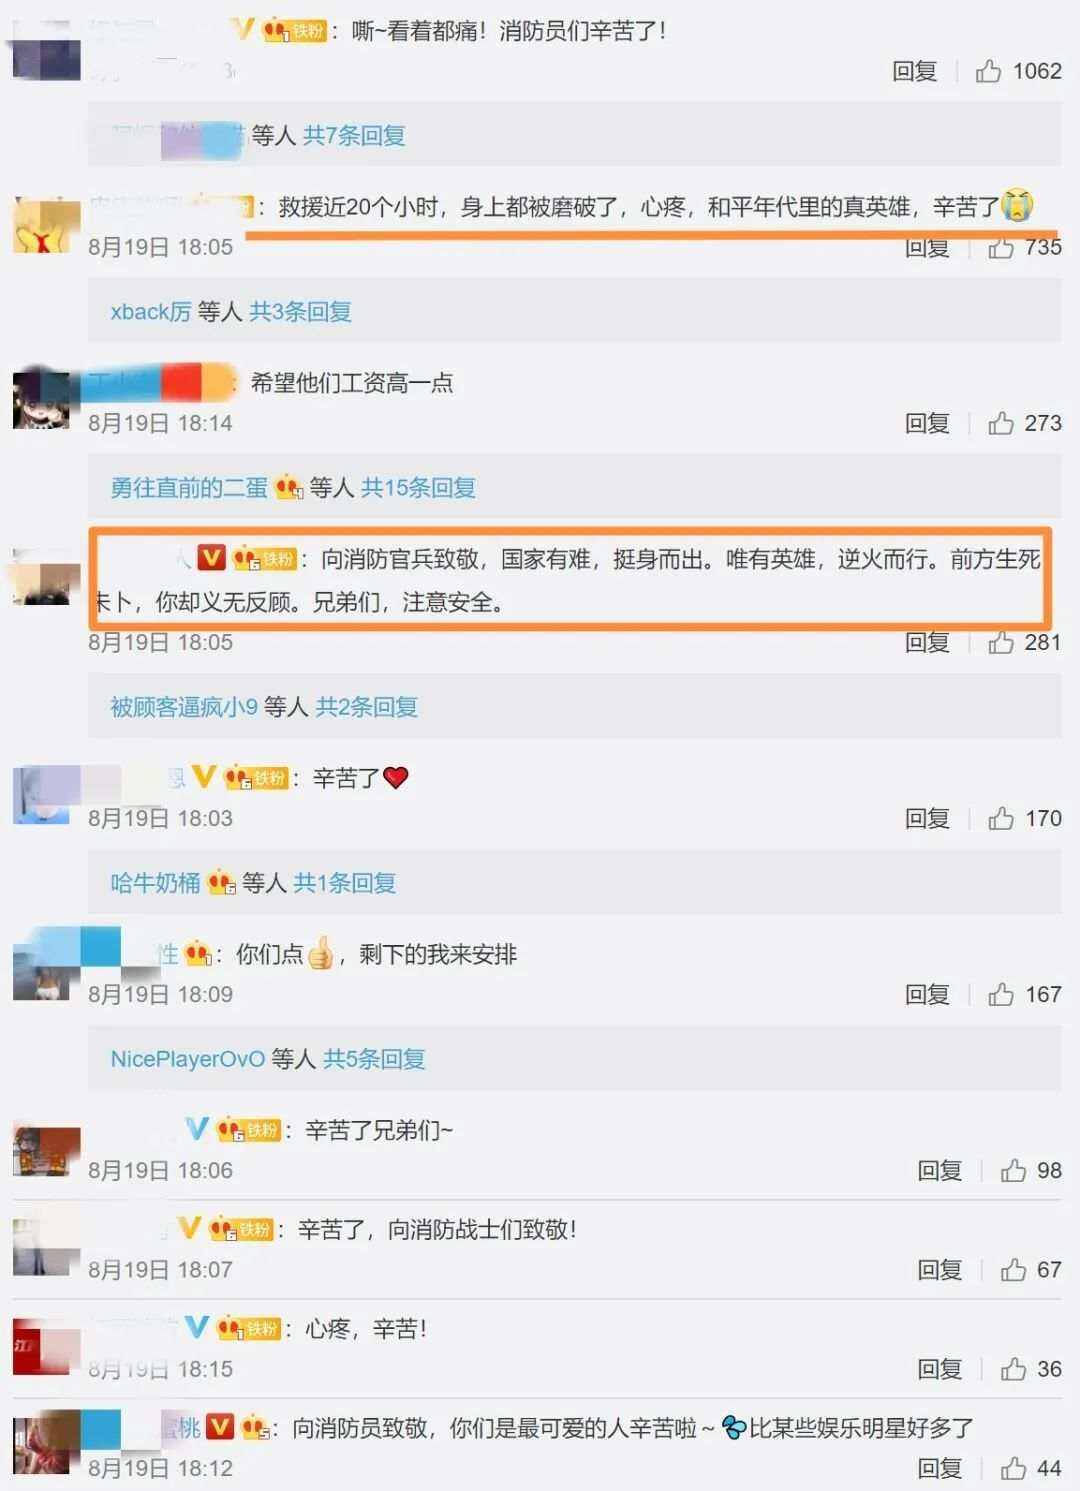Show 共3条回复 replies

coord(300,311)
